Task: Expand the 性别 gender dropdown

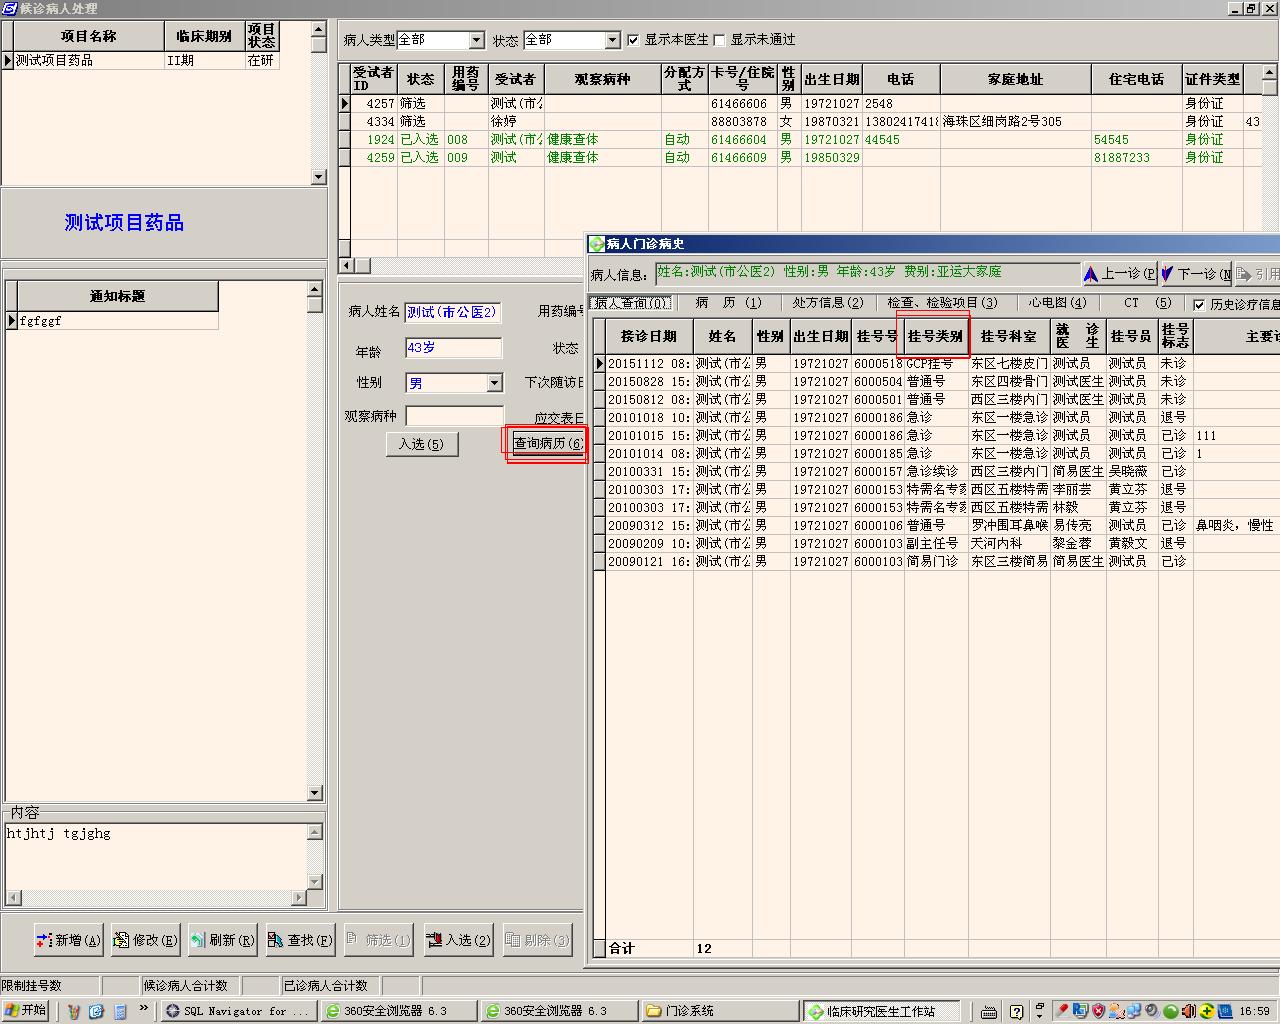Action: tap(494, 383)
